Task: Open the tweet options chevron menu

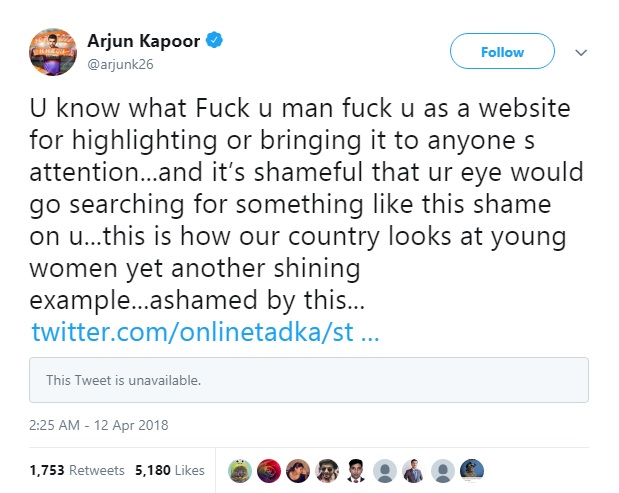Action: point(581,52)
